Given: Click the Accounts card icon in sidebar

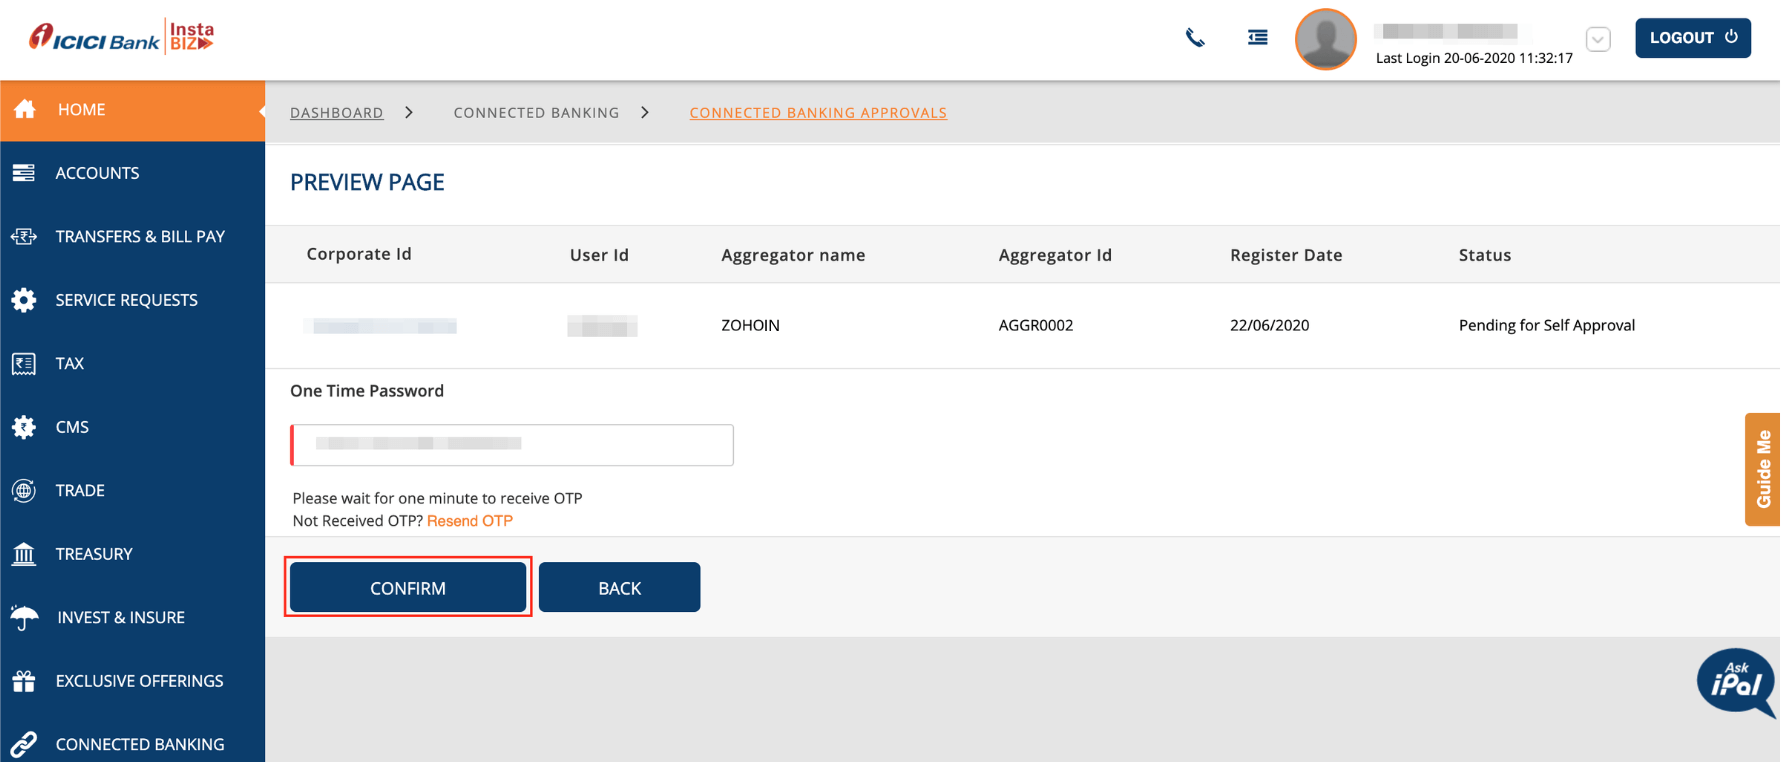Looking at the screenshot, I should click(x=24, y=173).
